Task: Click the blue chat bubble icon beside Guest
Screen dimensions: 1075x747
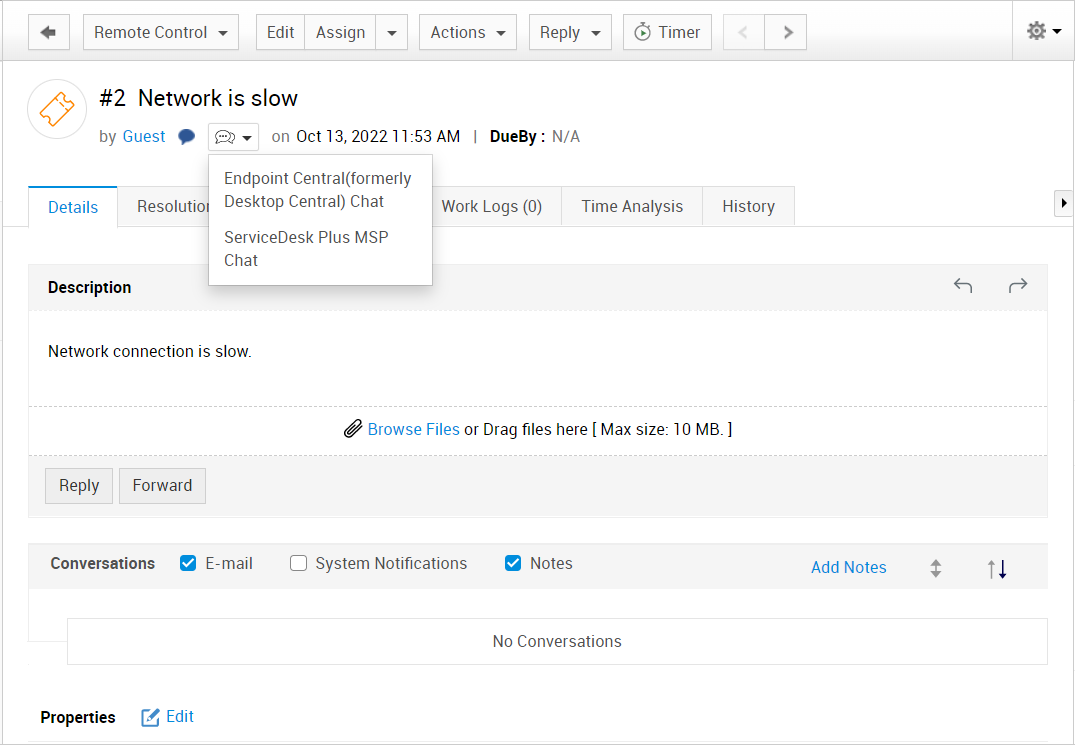Action: pos(187,137)
